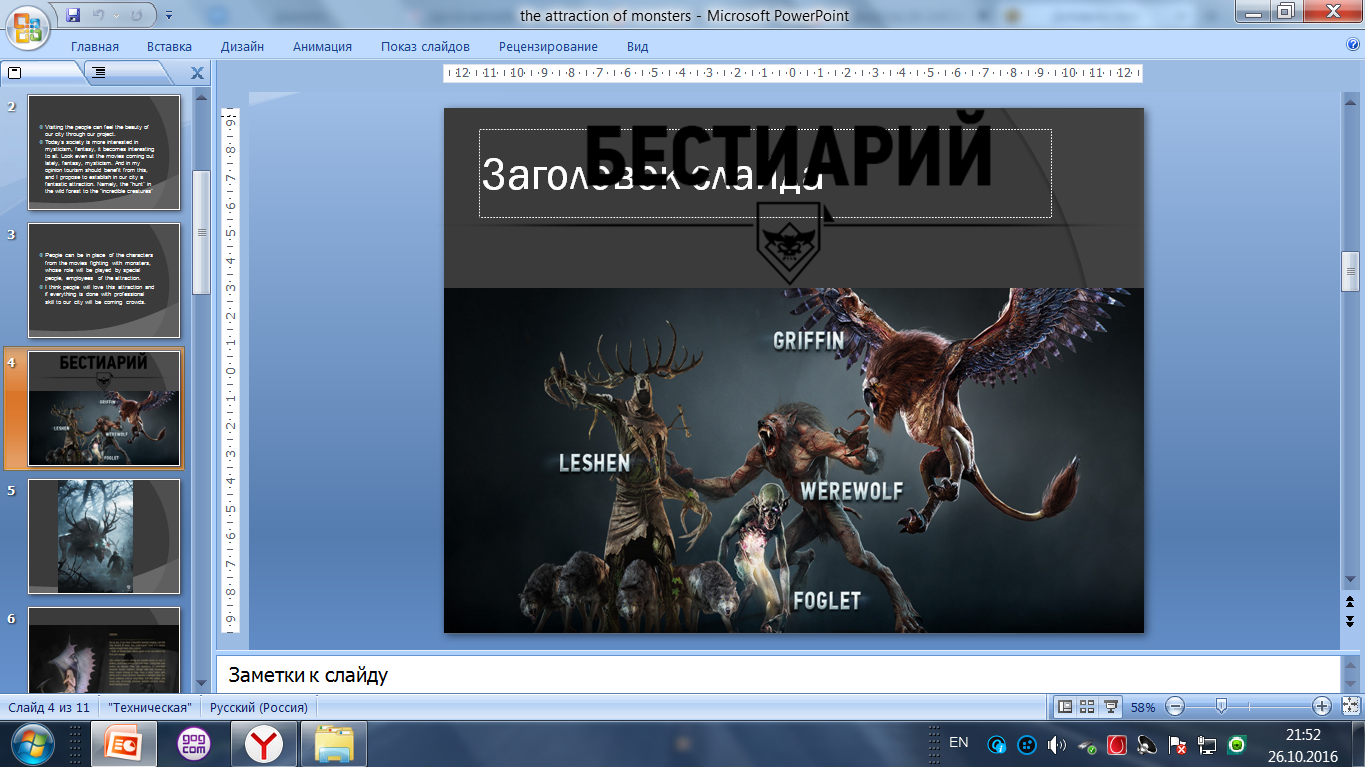Click the network connection tray icon

(1208, 745)
